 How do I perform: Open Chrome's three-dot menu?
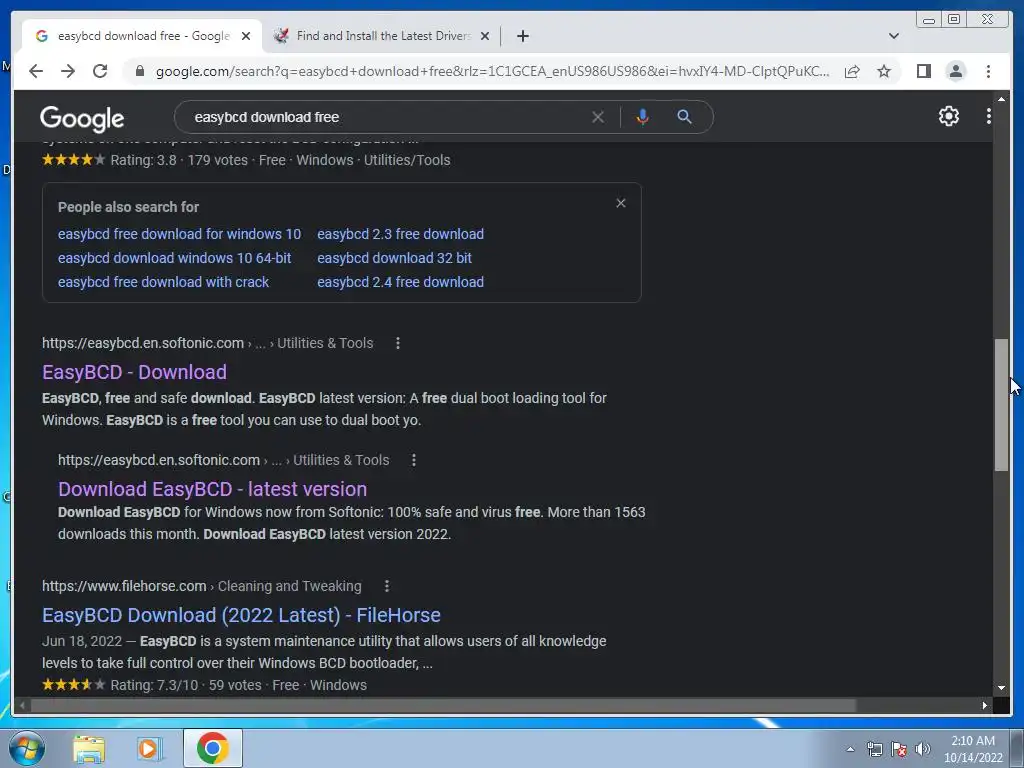point(988,71)
